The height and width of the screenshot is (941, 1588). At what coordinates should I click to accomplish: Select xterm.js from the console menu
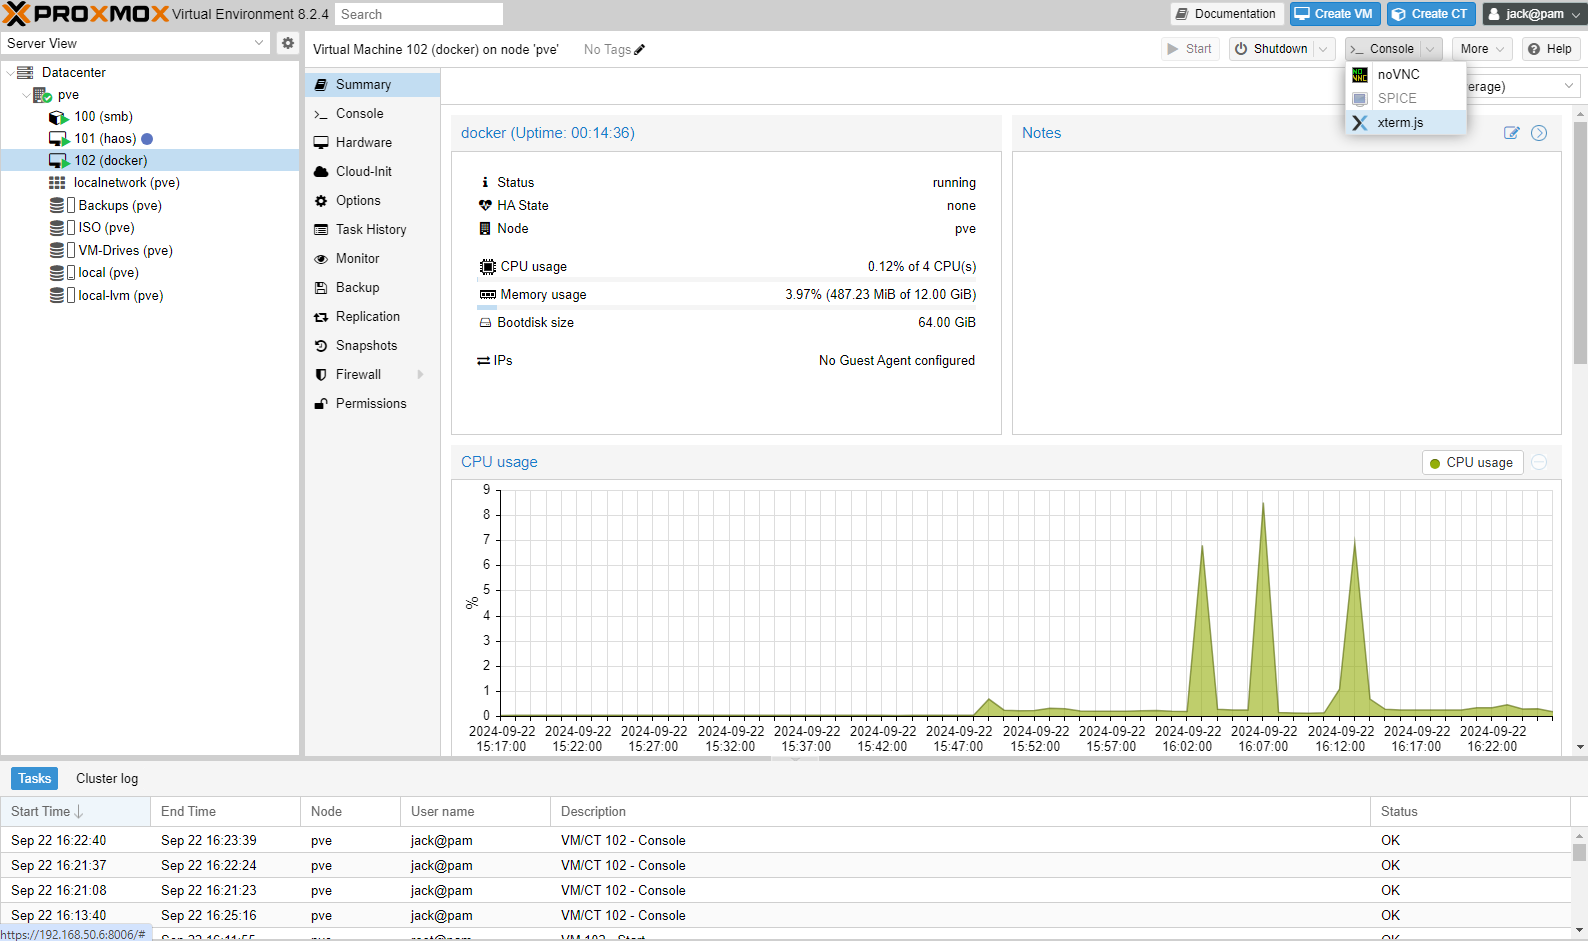(x=1400, y=123)
